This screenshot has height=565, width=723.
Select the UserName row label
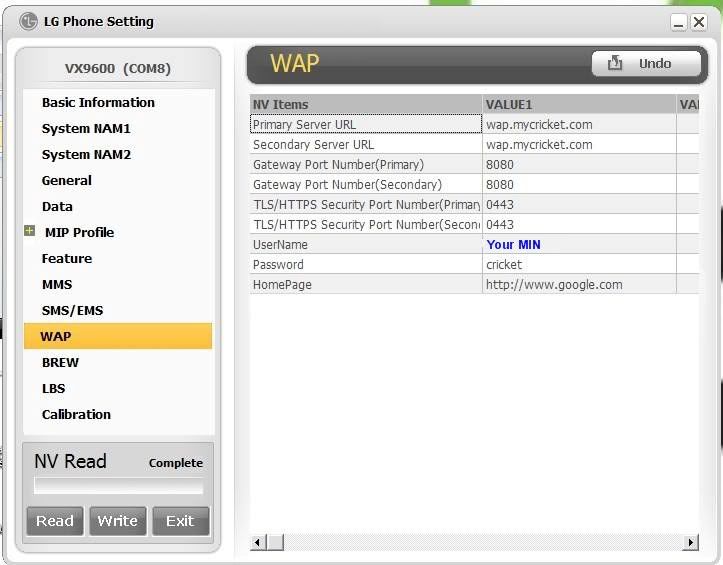[x=366, y=244]
